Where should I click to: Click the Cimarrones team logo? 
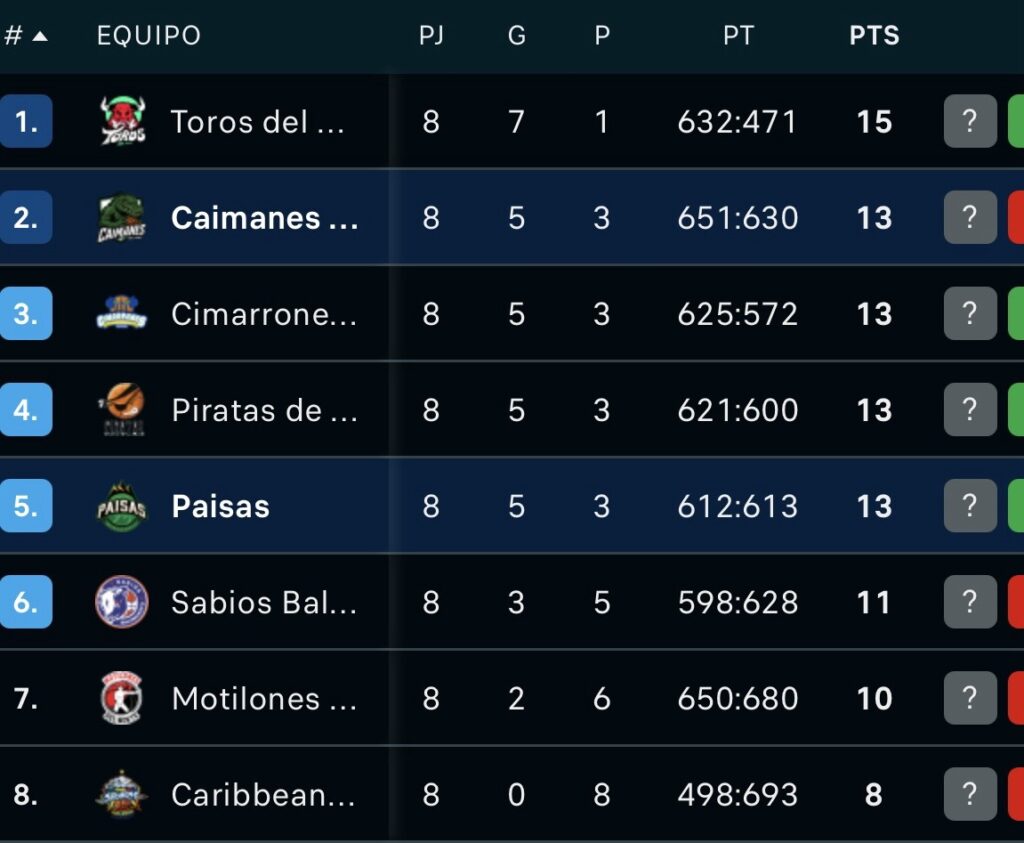click(x=122, y=314)
